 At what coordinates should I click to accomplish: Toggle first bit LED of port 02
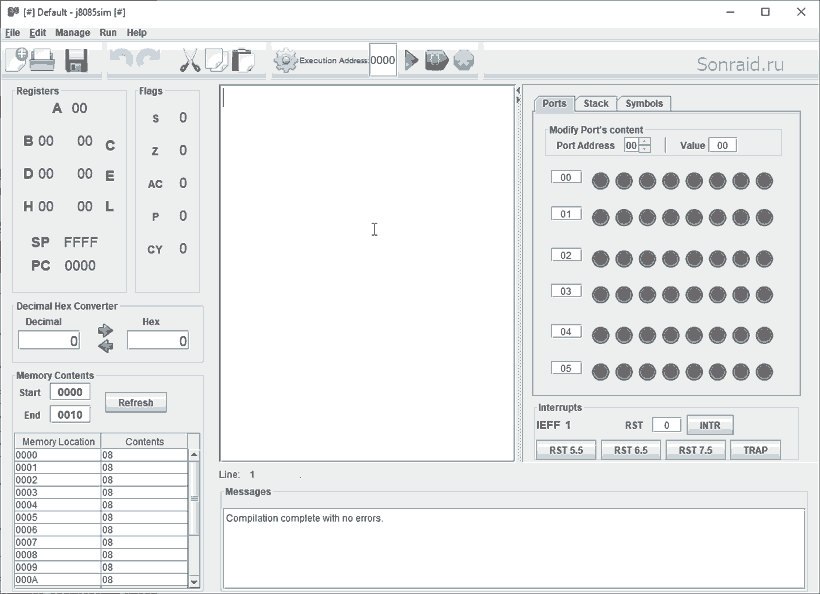(600, 259)
